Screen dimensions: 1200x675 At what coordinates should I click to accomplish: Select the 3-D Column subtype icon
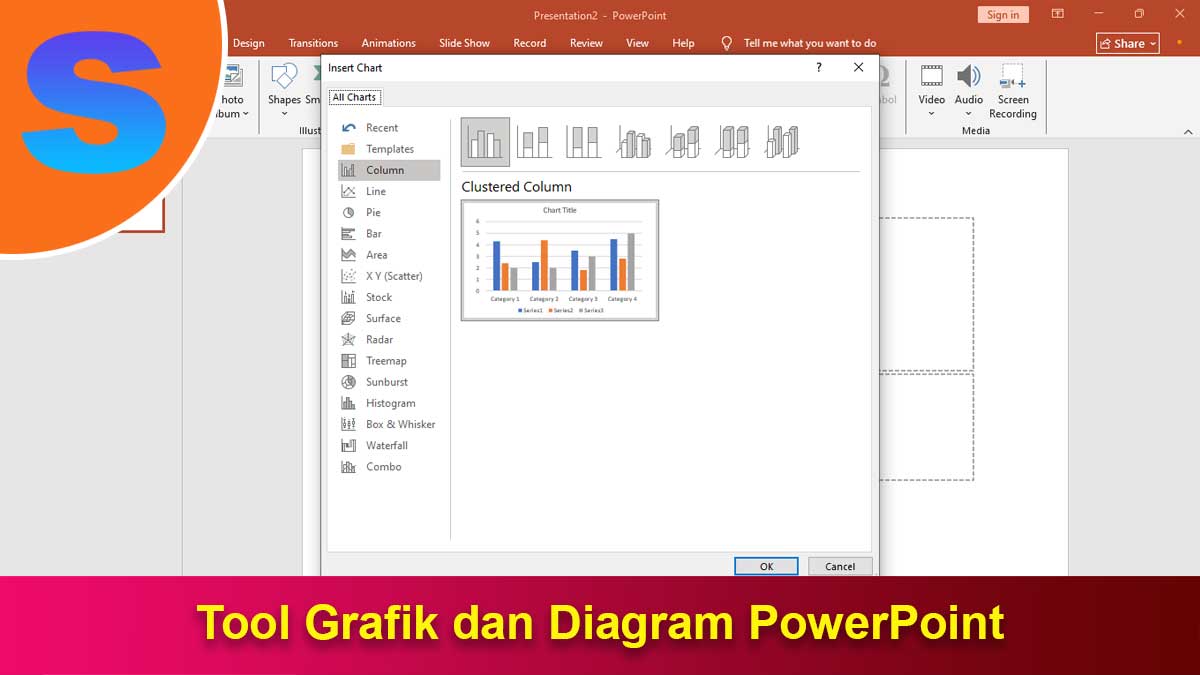782,142
